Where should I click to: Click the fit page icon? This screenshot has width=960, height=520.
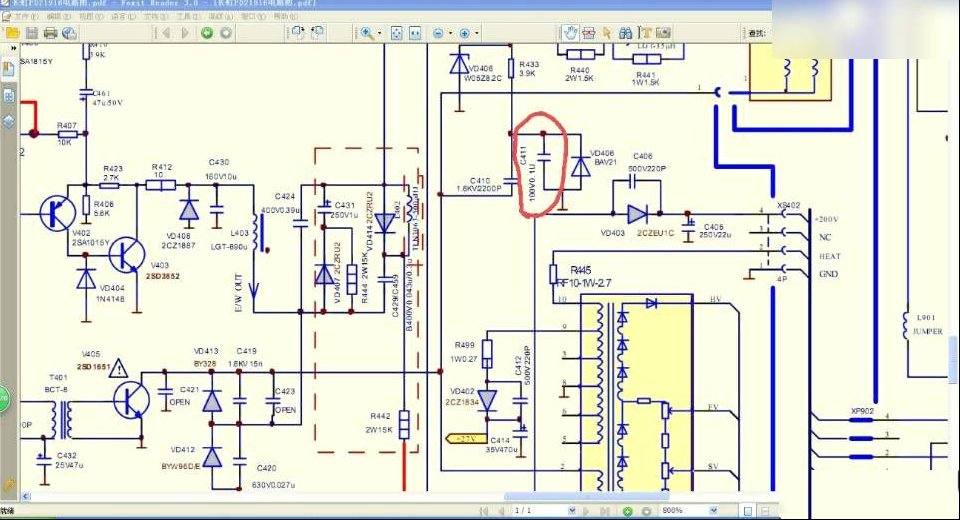pos(397,33)
